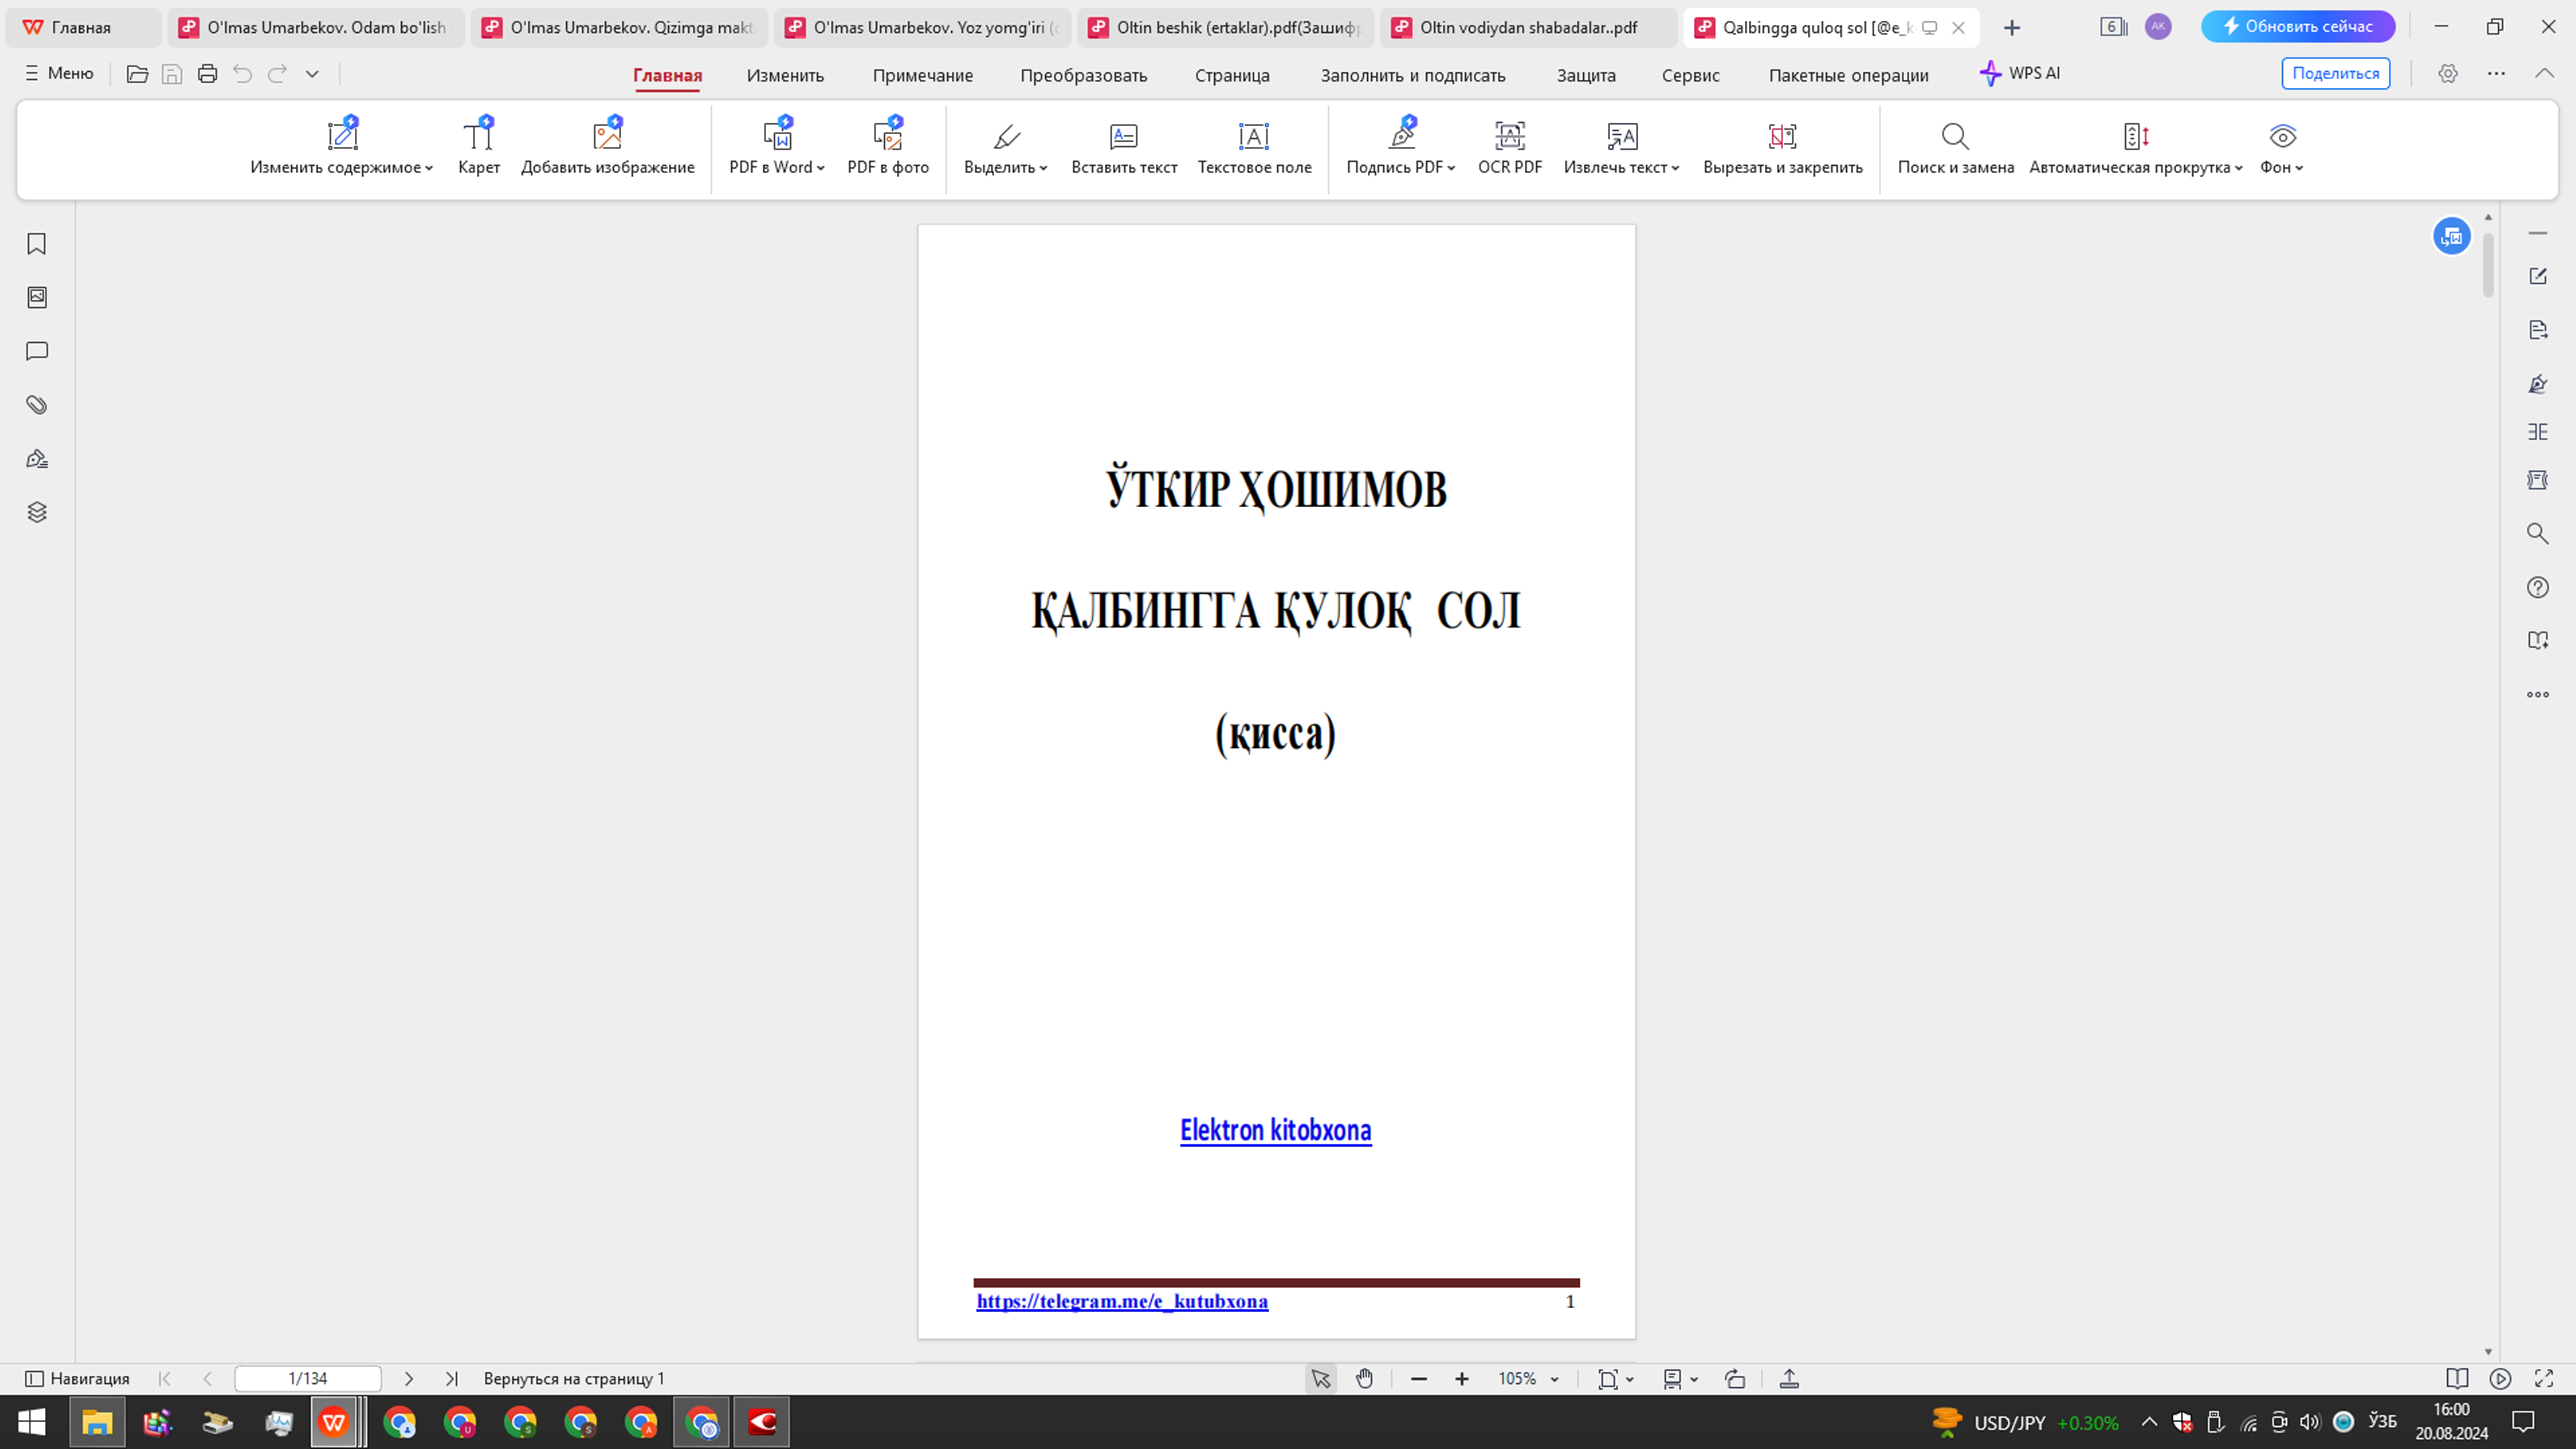The height and width of the screenshot is (1449, 2576).
Task: Open Подпись PDF tool
Action: [1401, 147]
